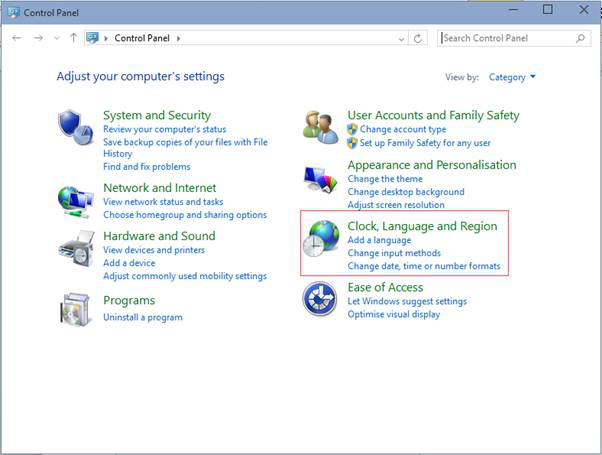
Task: Click the Control Panel icon in address bar
Action: click(x=93, y=38)
